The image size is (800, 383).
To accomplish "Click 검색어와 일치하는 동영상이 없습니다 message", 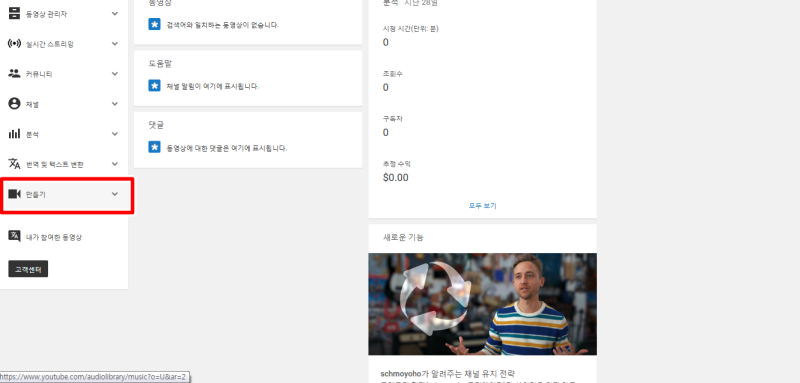I will (x=223, y=24).
